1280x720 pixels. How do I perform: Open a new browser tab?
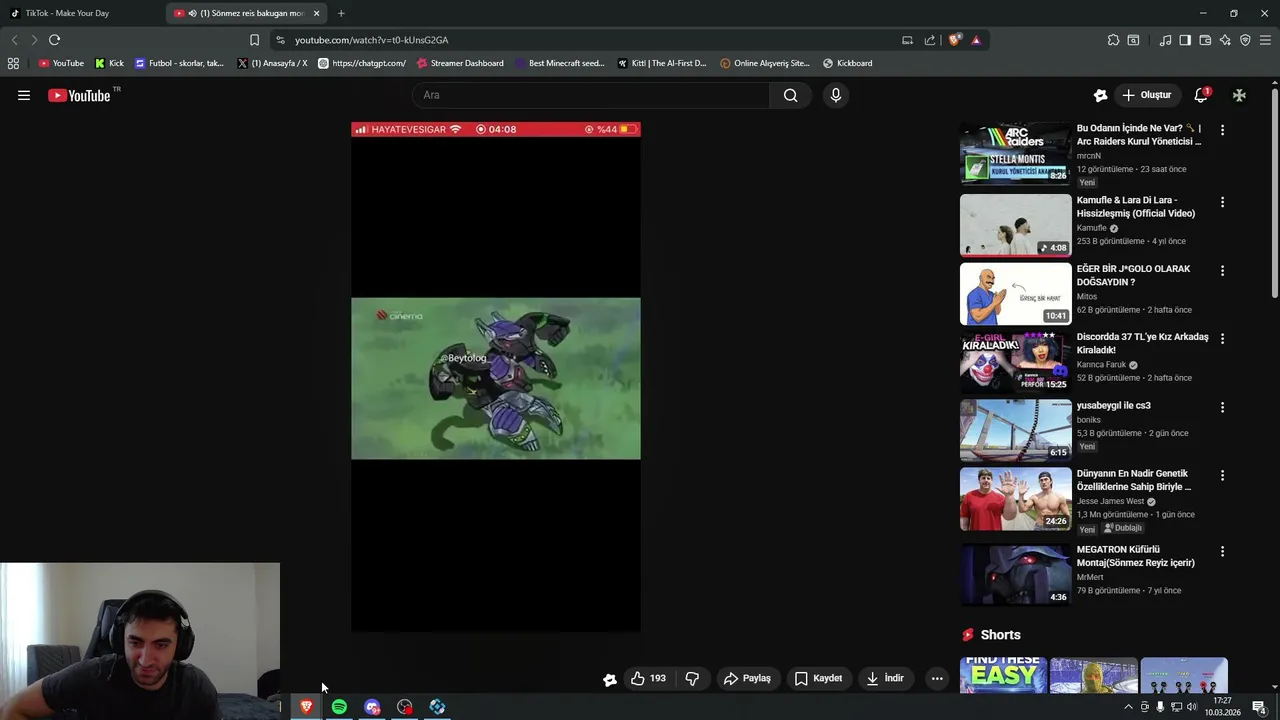click(x=341, y=13)
